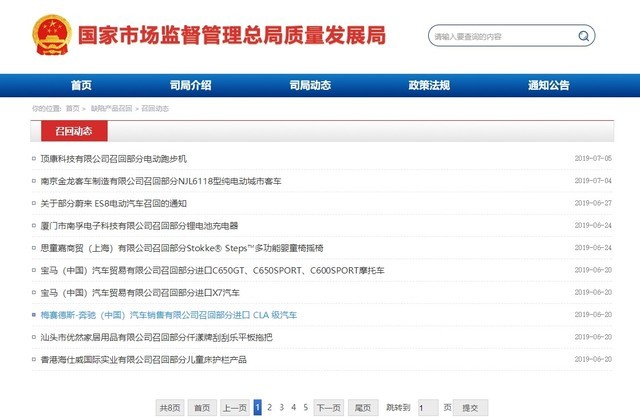
Task: Open 梅赛德斯-奔驰 CLA级汽车 recall notice
Action: [169, 315]
